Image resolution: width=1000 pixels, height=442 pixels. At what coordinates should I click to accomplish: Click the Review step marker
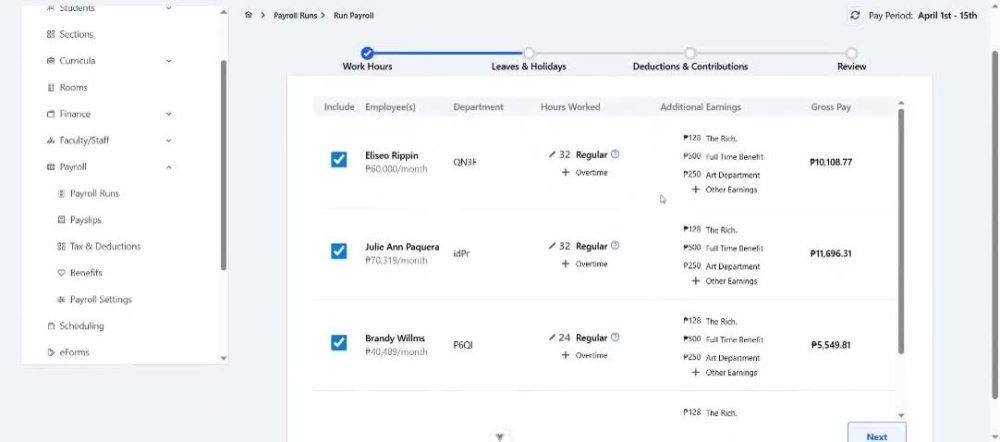(x=851, y=53)
